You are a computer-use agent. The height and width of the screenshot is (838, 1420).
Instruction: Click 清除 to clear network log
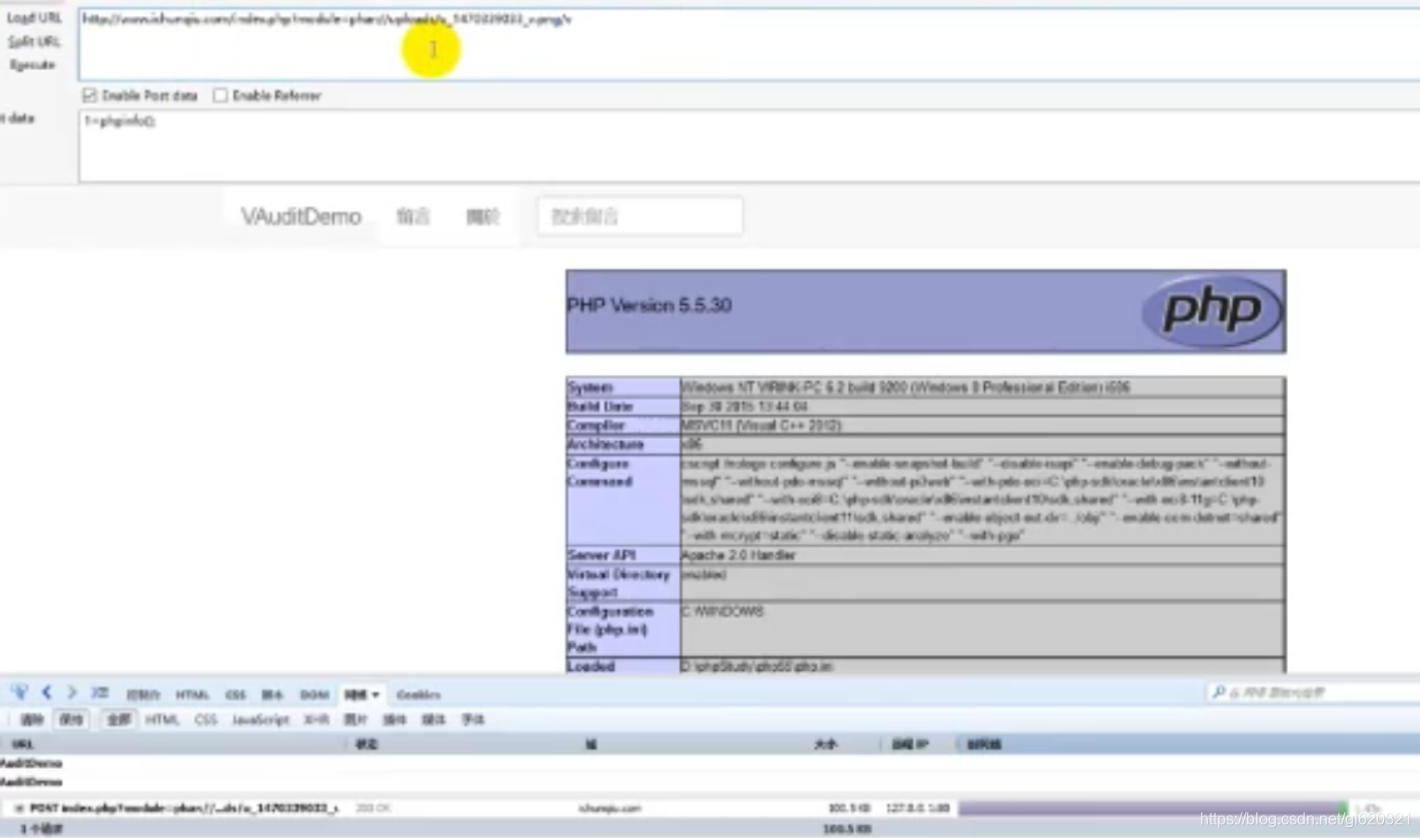(32, 720)
